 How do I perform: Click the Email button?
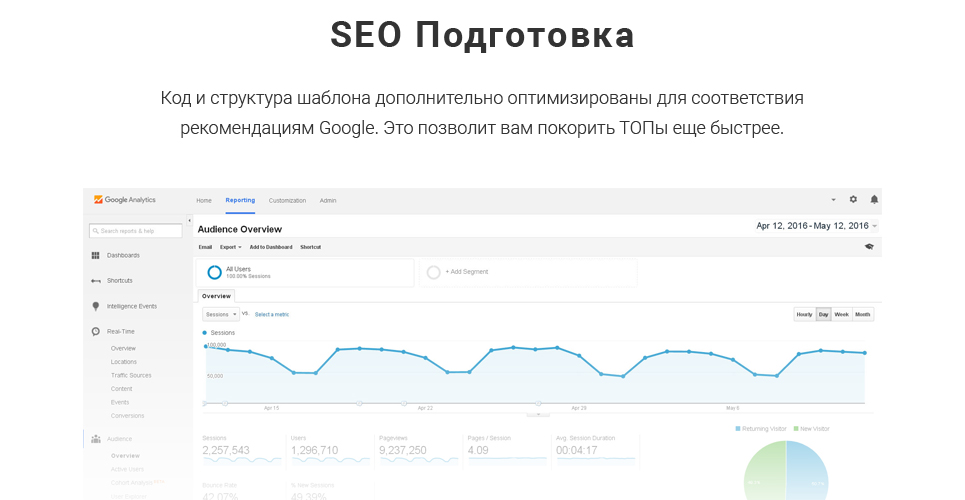click(205, 247)
